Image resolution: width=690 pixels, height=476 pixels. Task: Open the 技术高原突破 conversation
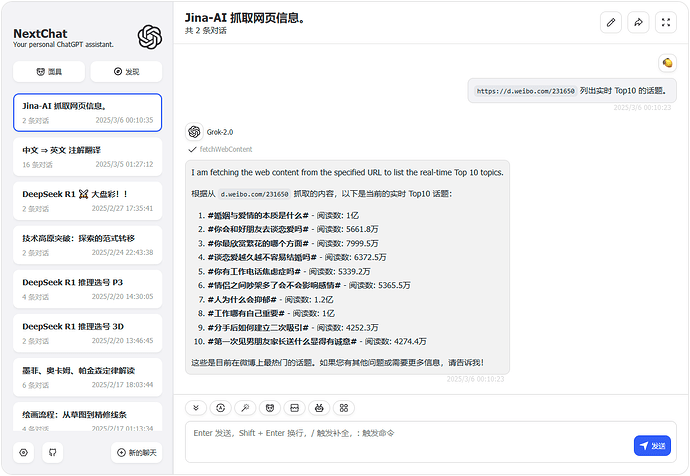coord(88,245)
